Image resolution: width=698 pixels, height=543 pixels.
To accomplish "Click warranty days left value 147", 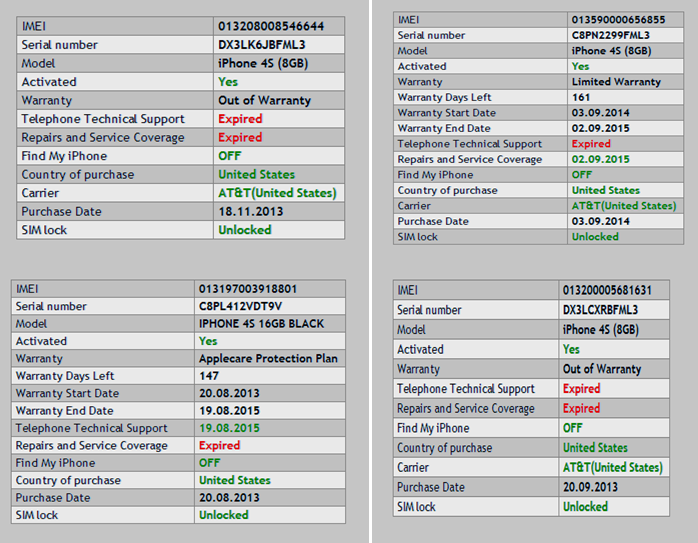I will click(209, 376).
